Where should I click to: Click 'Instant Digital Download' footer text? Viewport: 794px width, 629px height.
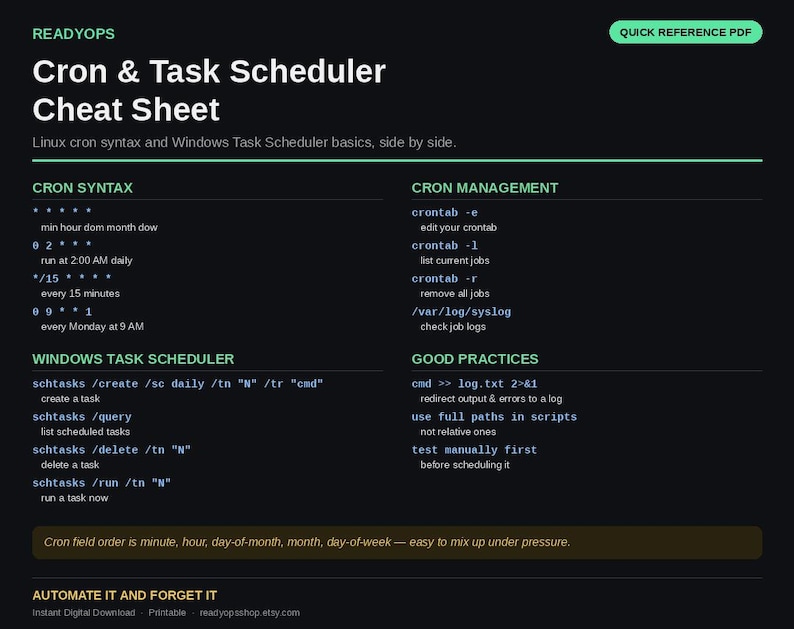point(84,613)
